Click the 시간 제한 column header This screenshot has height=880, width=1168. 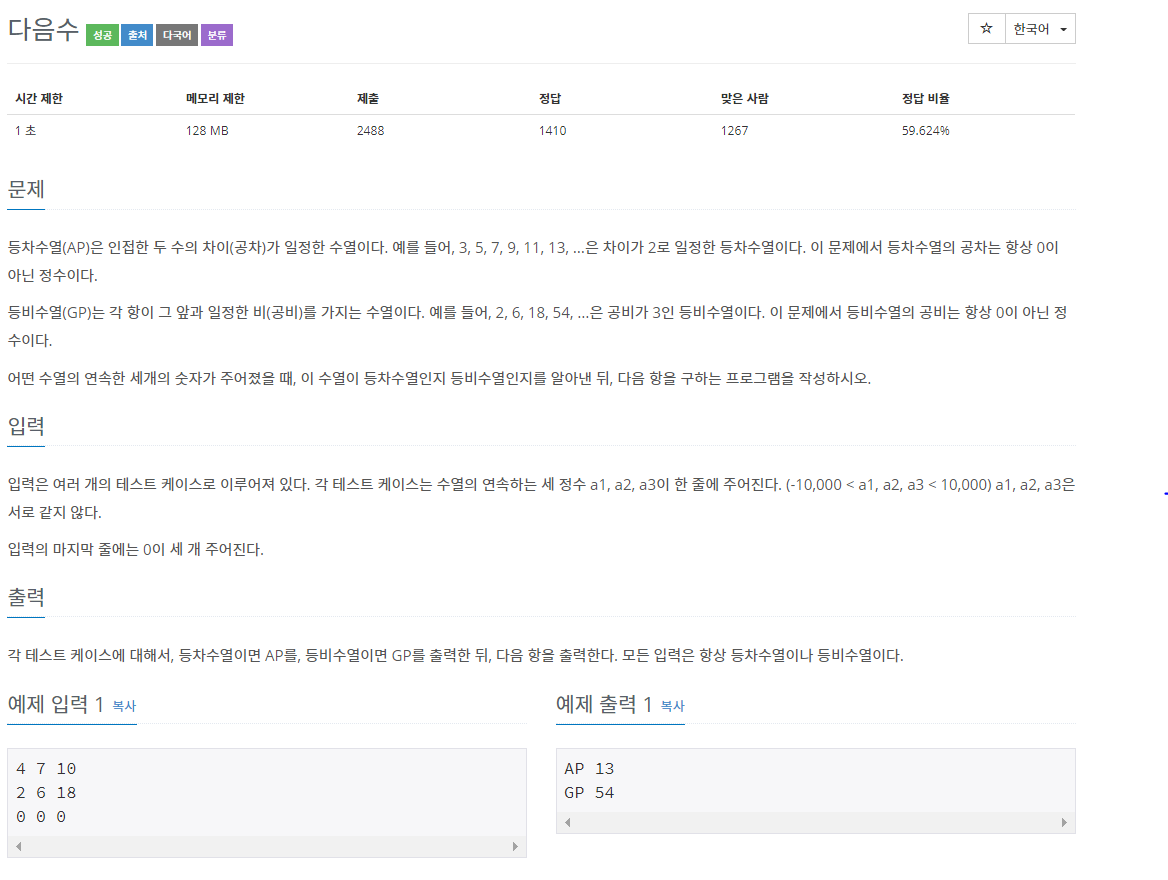coord(39,98)
